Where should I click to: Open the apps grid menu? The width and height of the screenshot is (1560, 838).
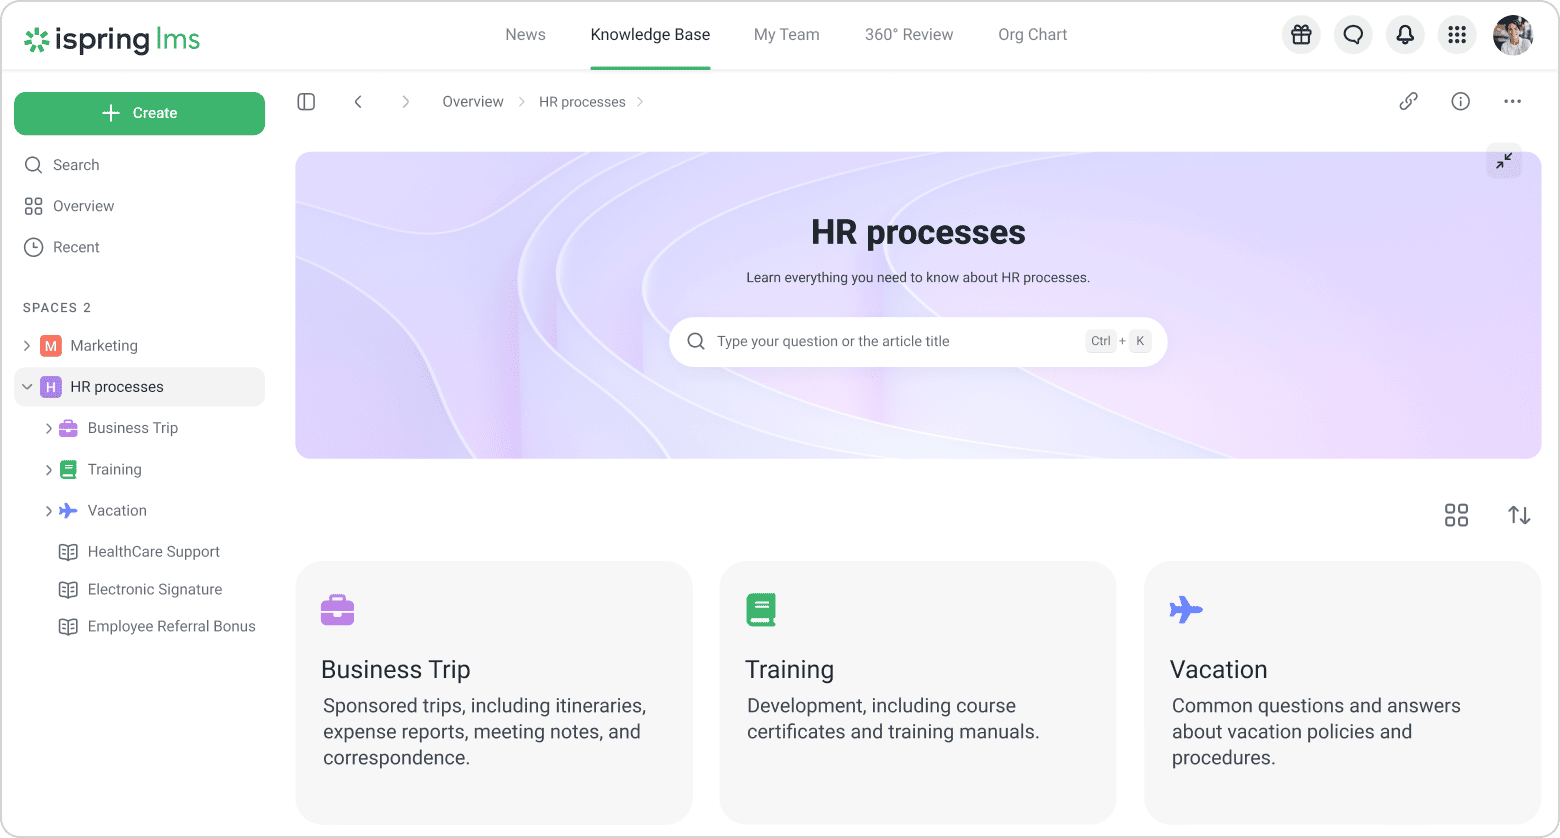coord(1457,35)
